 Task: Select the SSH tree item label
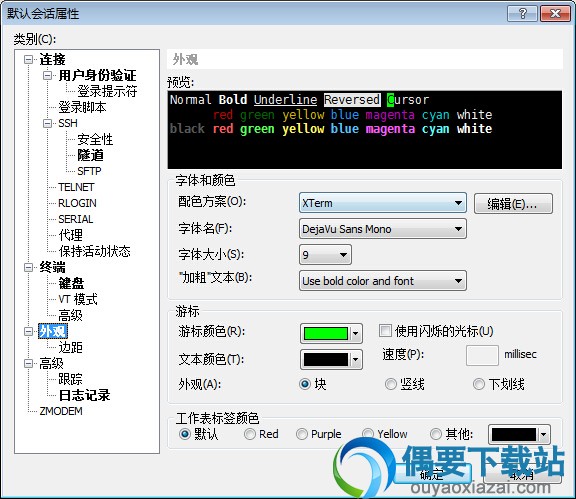pos(68,123)
